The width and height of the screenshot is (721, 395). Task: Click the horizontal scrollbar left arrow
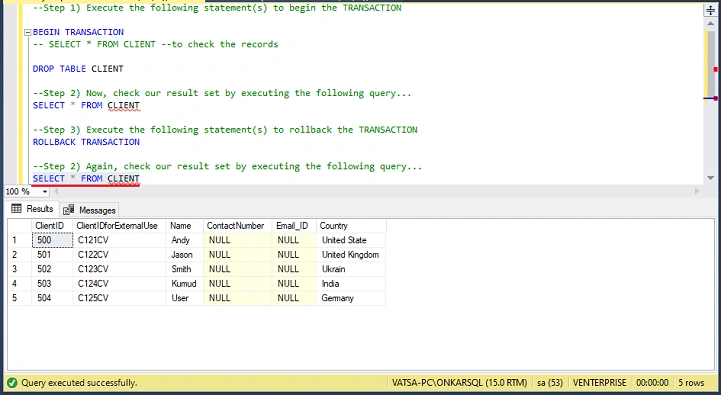[x=57, y=191]
